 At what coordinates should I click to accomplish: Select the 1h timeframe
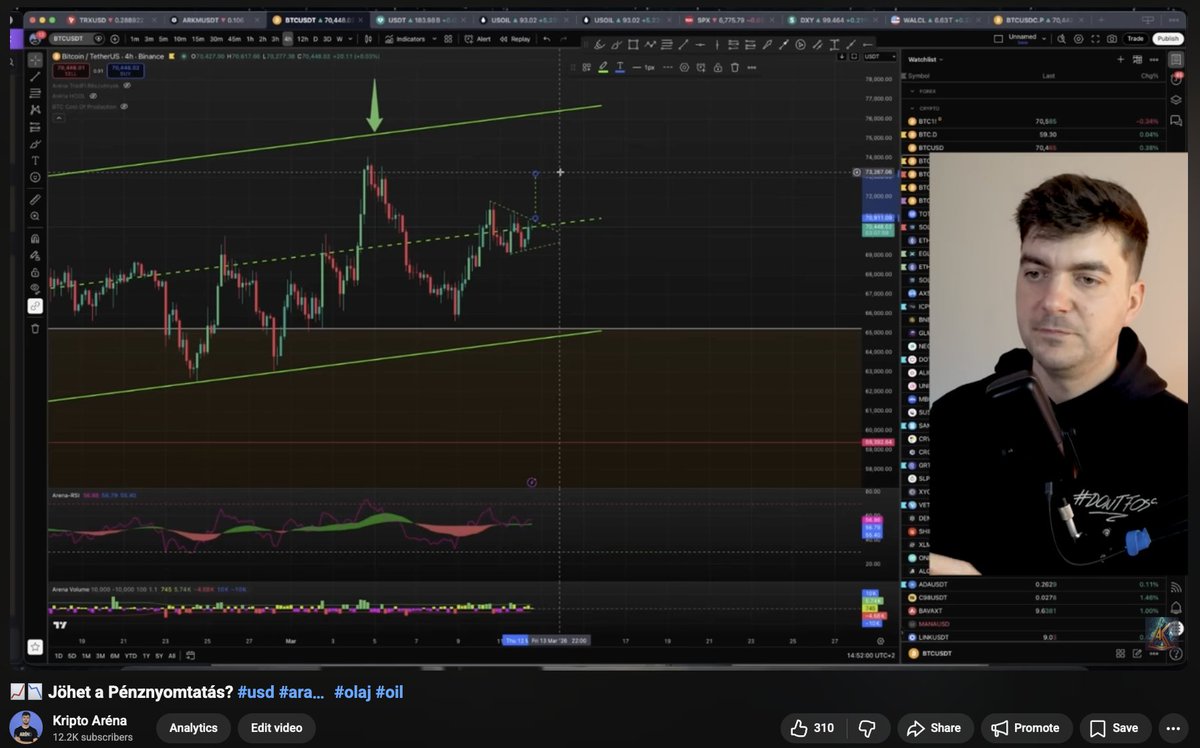pyautogui.click(x=249, y=39)
